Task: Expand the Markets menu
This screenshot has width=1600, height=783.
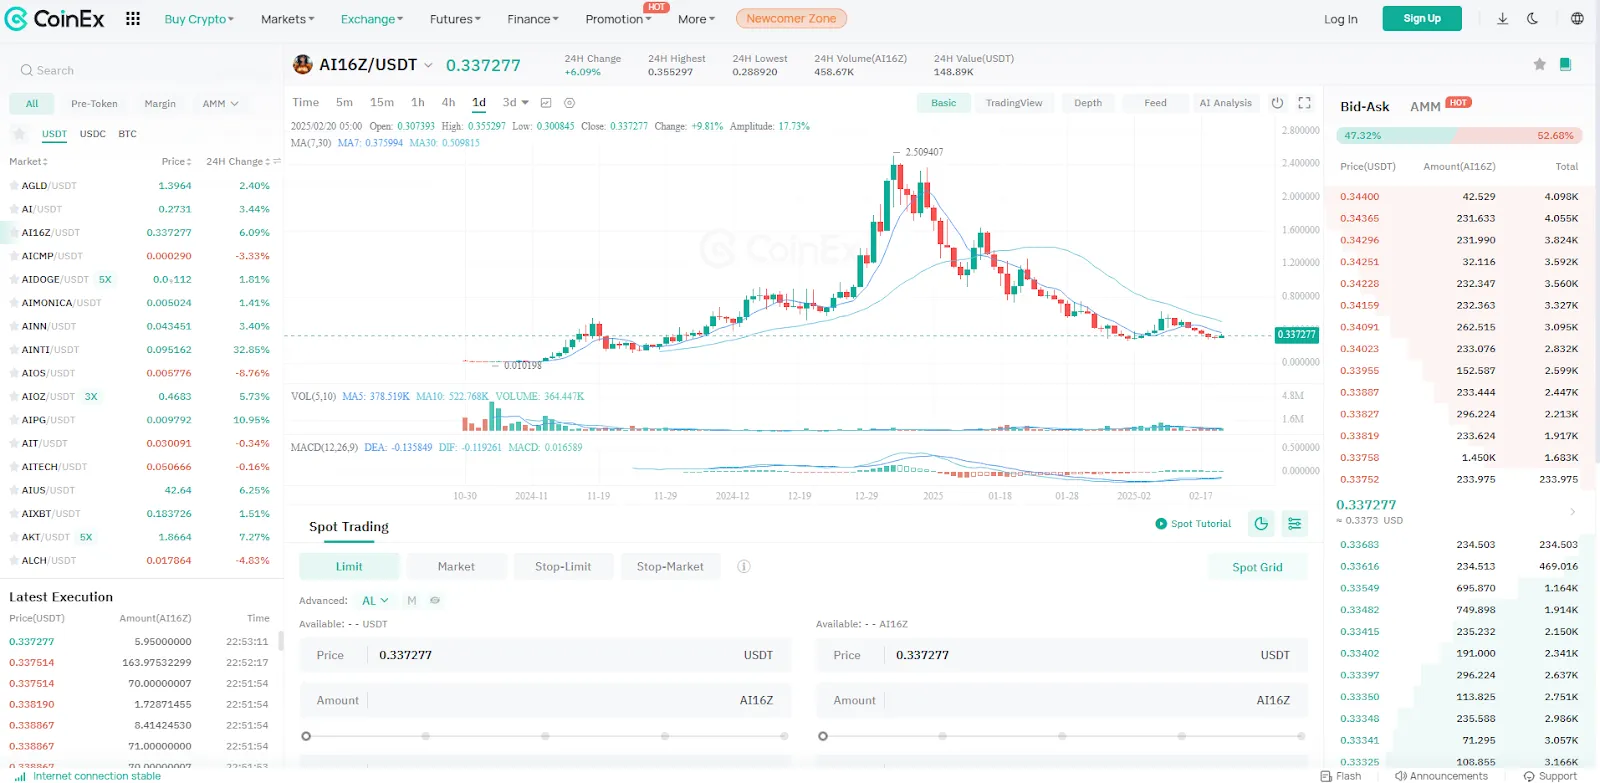Action: click(x=287, y=19)
